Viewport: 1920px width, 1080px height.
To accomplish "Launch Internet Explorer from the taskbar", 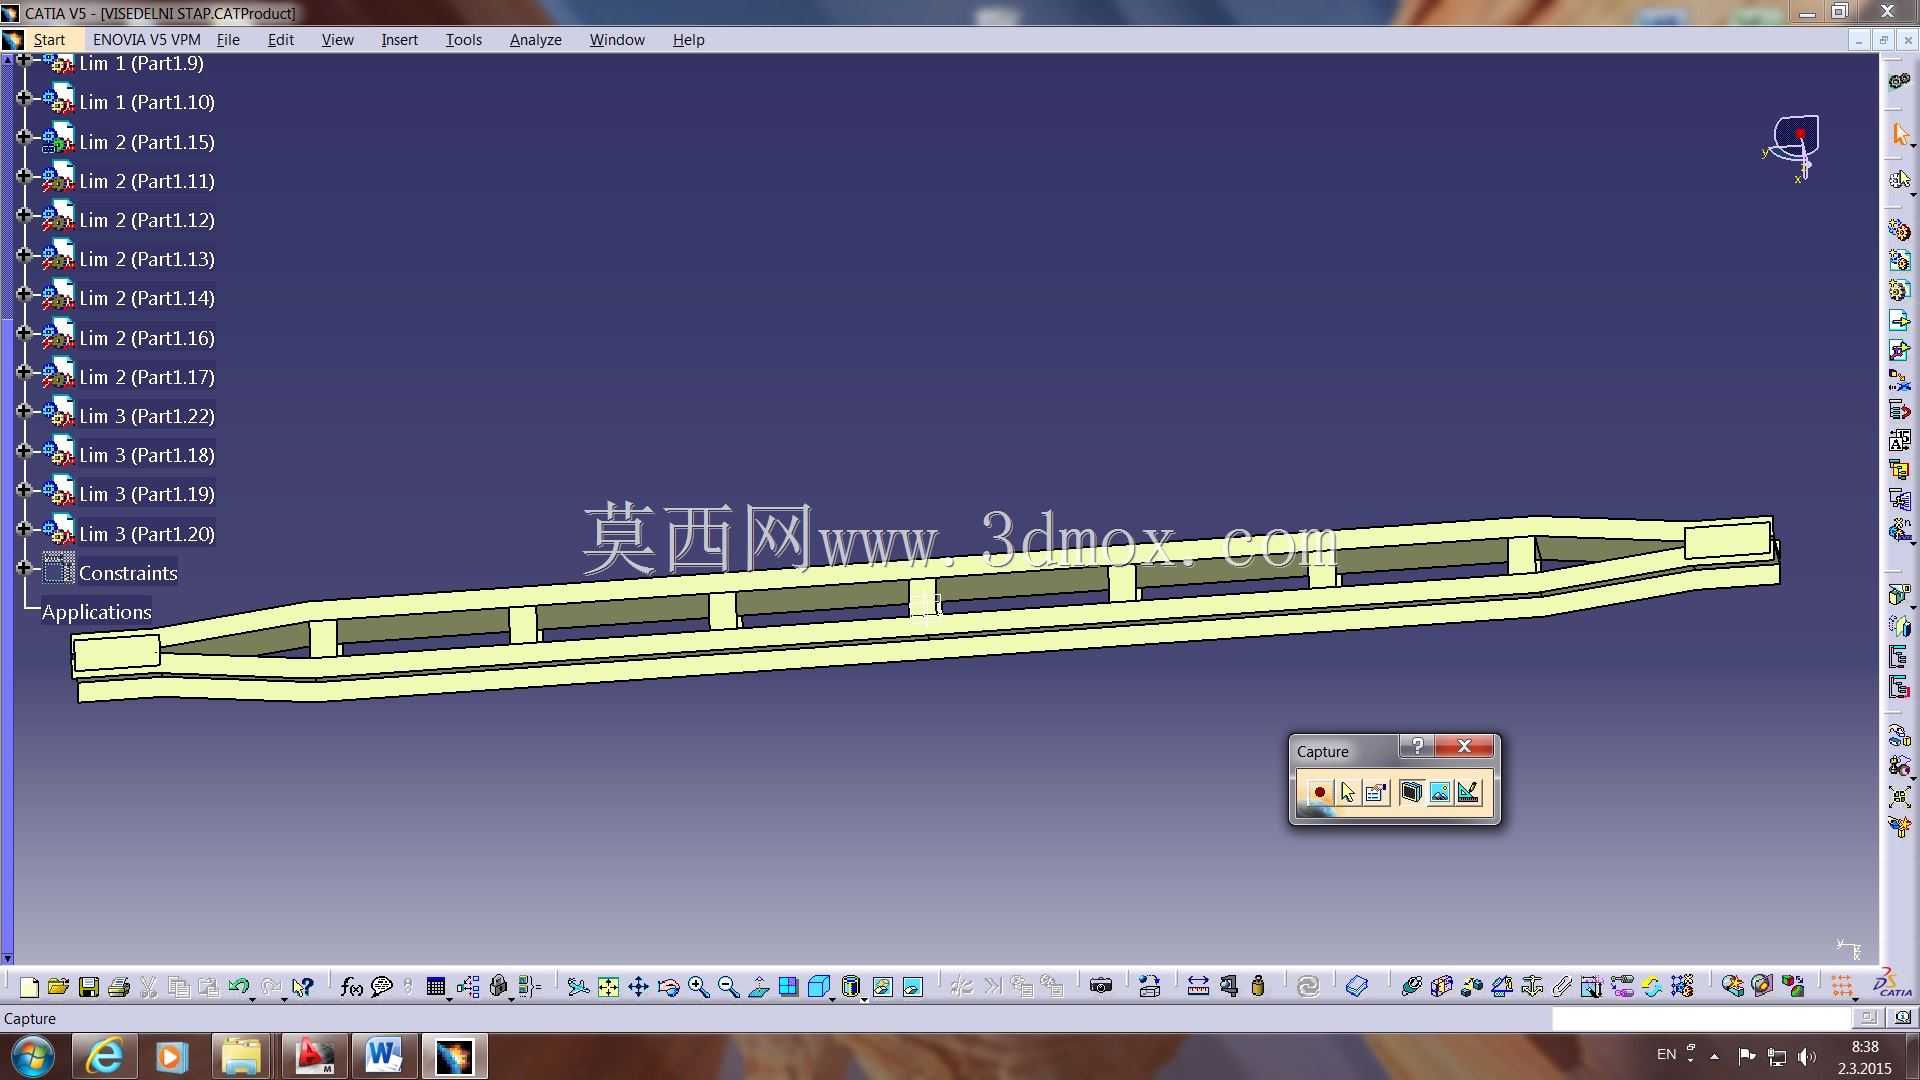I will tap(104, 1056).
